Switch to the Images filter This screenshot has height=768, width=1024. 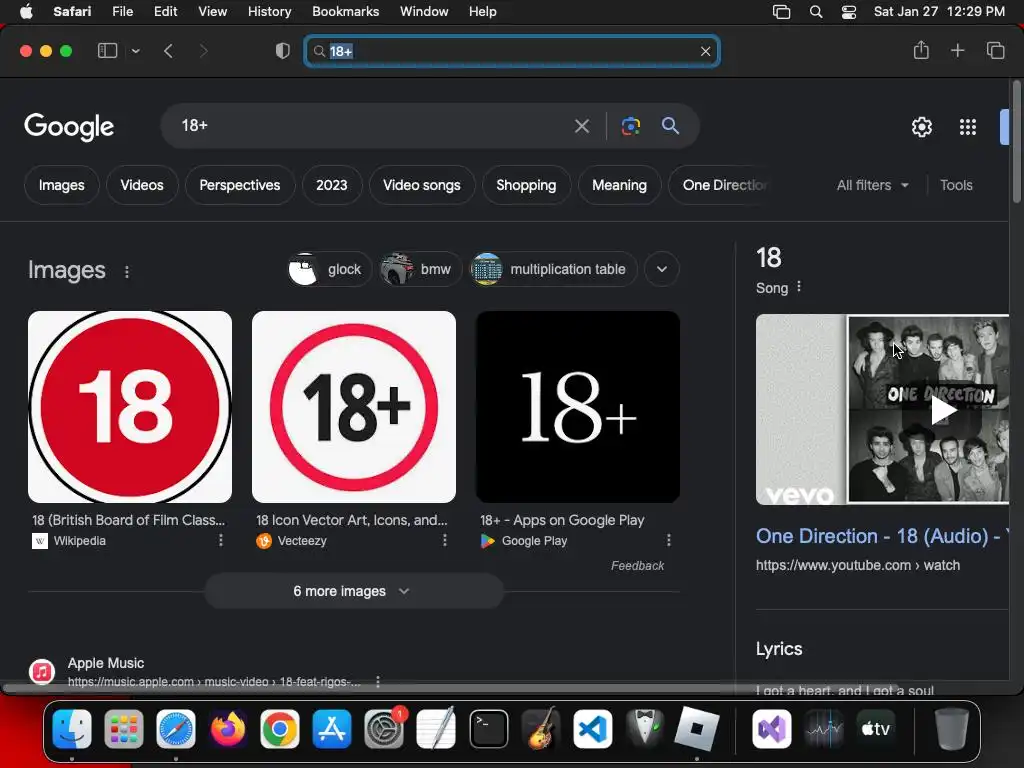[61, 185]
